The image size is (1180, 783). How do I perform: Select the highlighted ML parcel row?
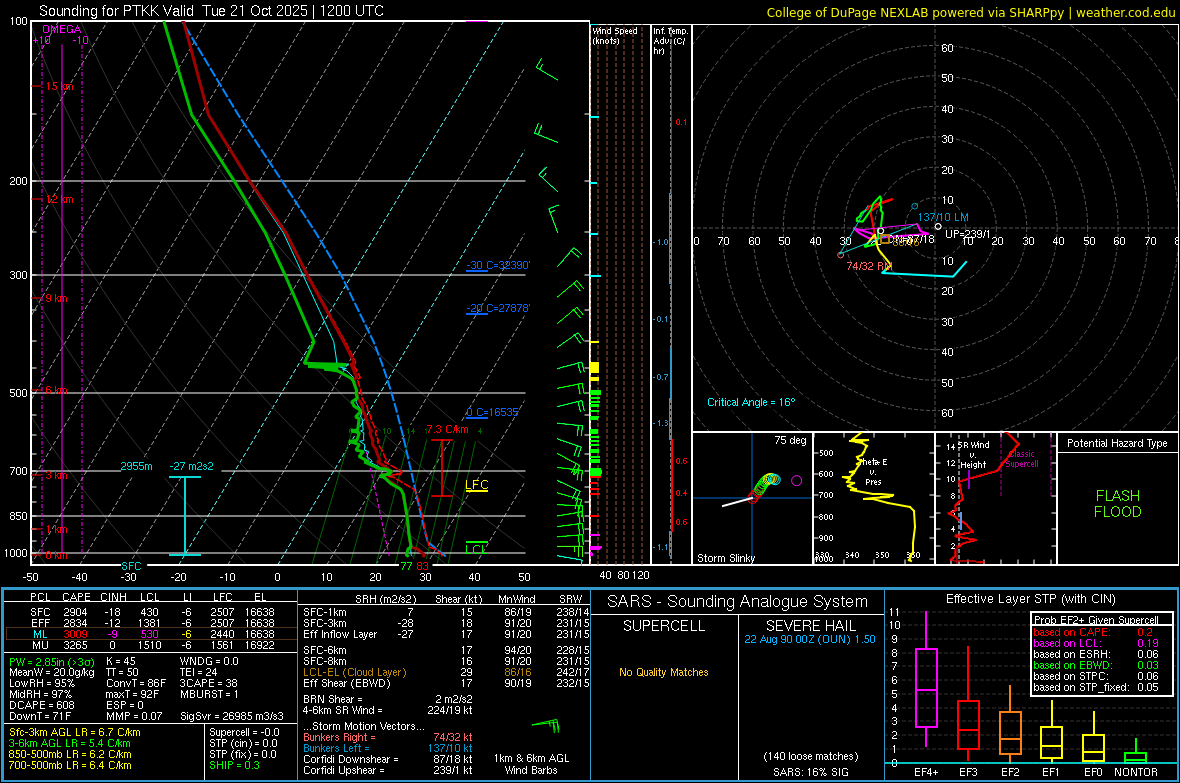pos(151,634)
